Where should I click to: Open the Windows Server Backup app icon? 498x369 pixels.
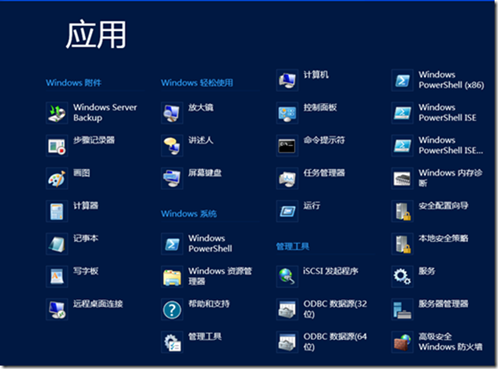pyautogui.click(x=57, y=113)
